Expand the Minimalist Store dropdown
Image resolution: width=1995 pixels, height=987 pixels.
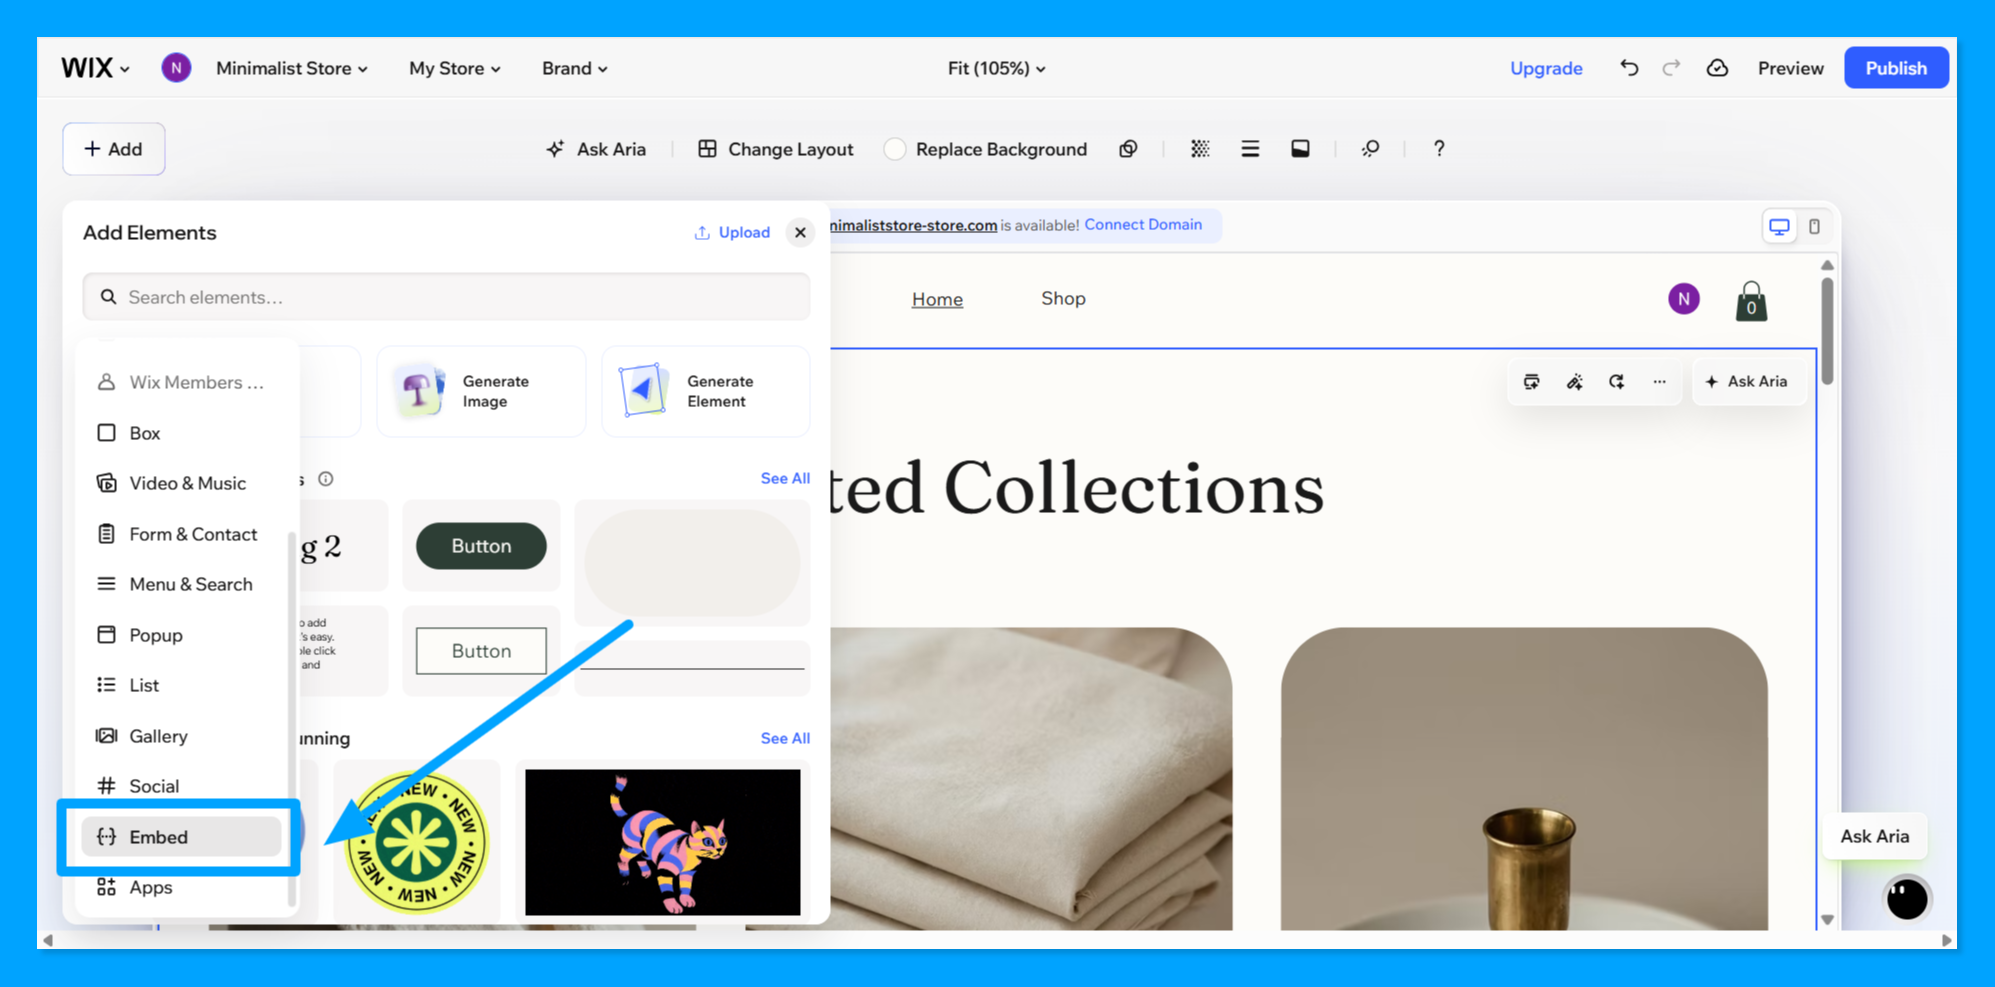[x=292, y=68]
